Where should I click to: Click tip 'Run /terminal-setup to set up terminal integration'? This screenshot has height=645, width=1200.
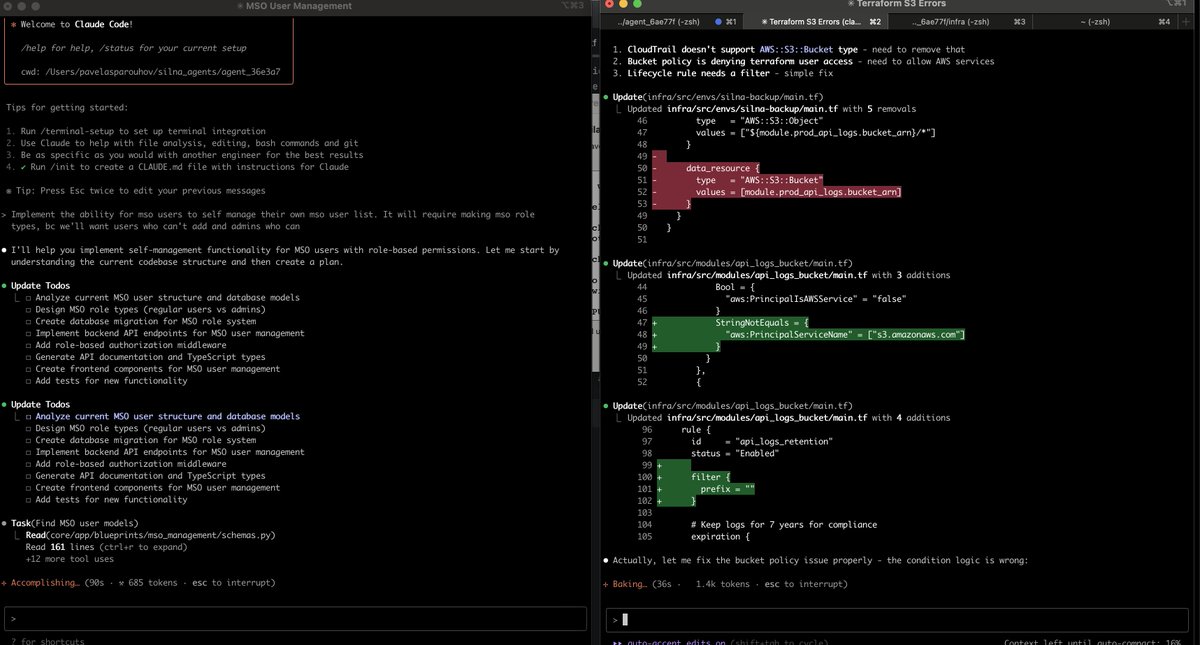point(136,131)
